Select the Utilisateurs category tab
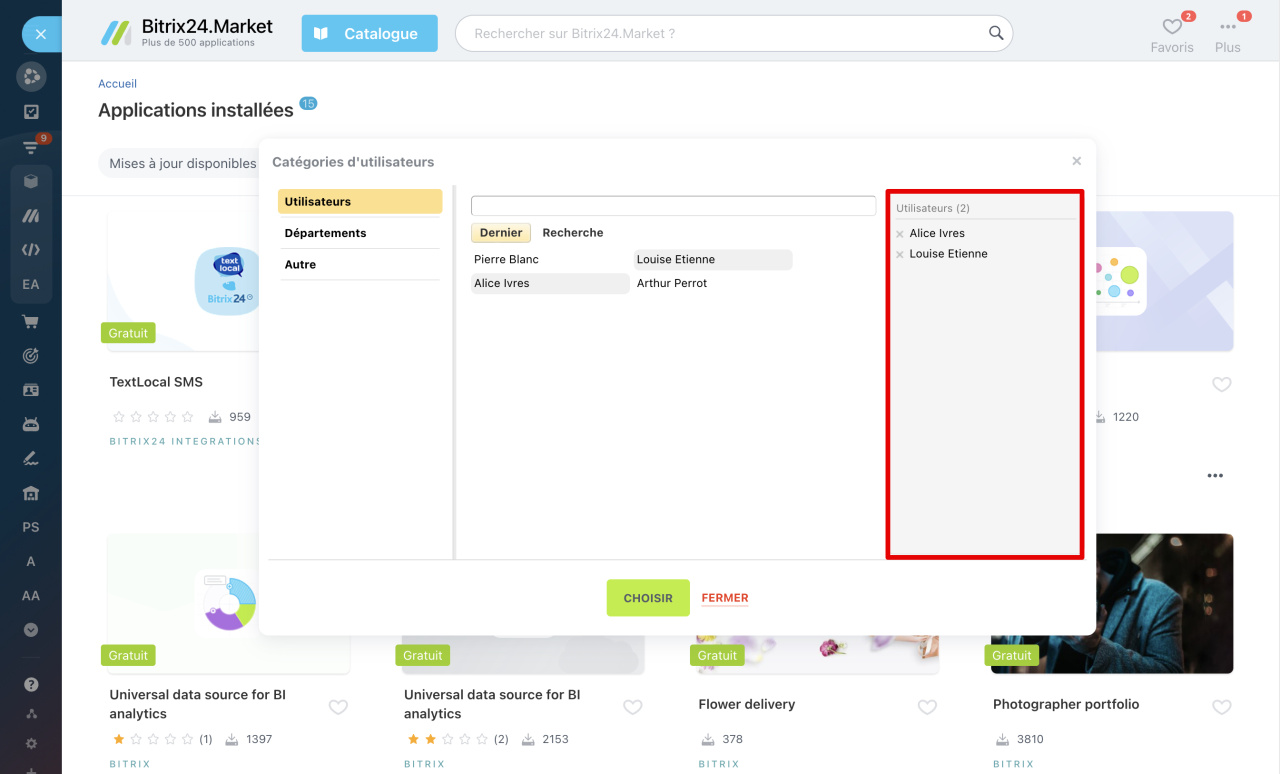This screenshot has width=1280, height=774. click(360, 202)
